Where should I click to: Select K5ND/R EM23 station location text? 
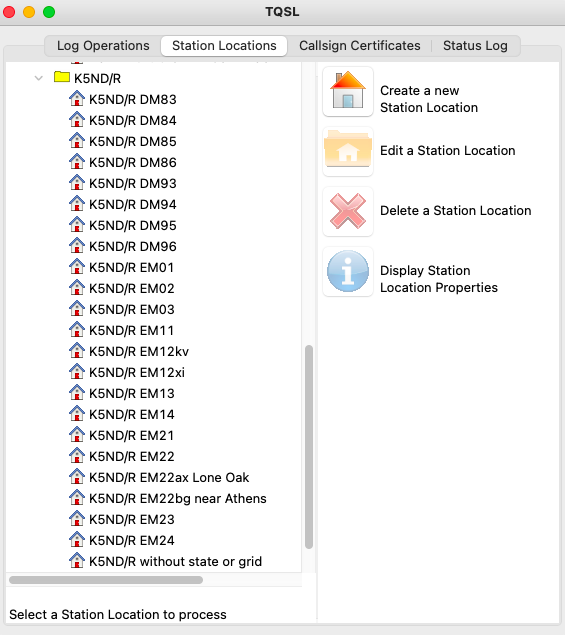point(132,521)
